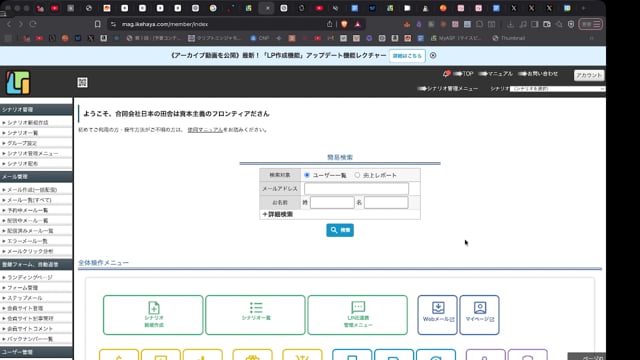640x360 pixels.
Task: Open 会員サイト管理 in the sidebar
Action: pos(25,308)
